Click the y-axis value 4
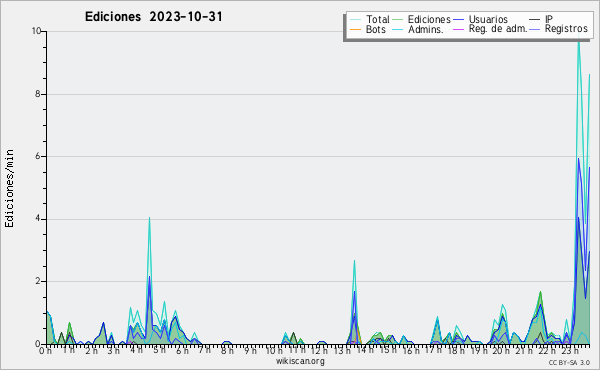The width and height of the screenshot is (600, 370). point(38,219)
